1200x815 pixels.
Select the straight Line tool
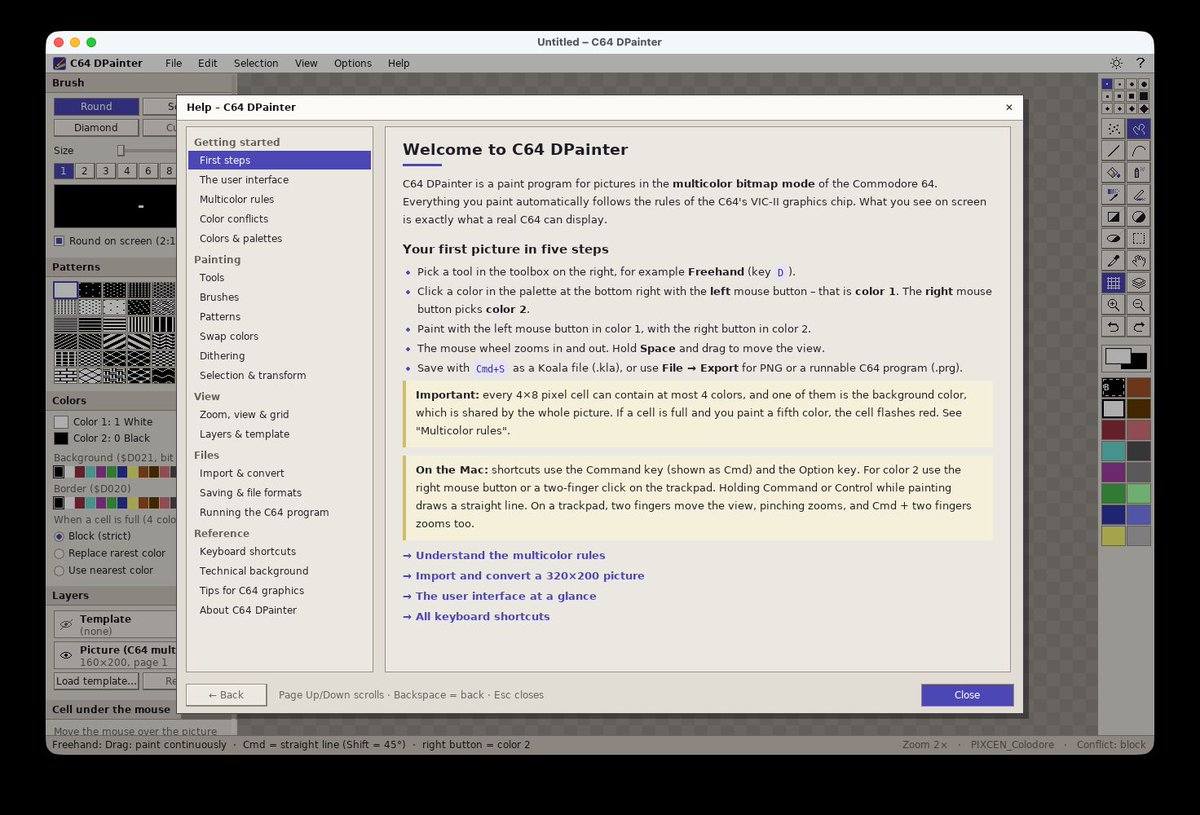pos(1113,151)
